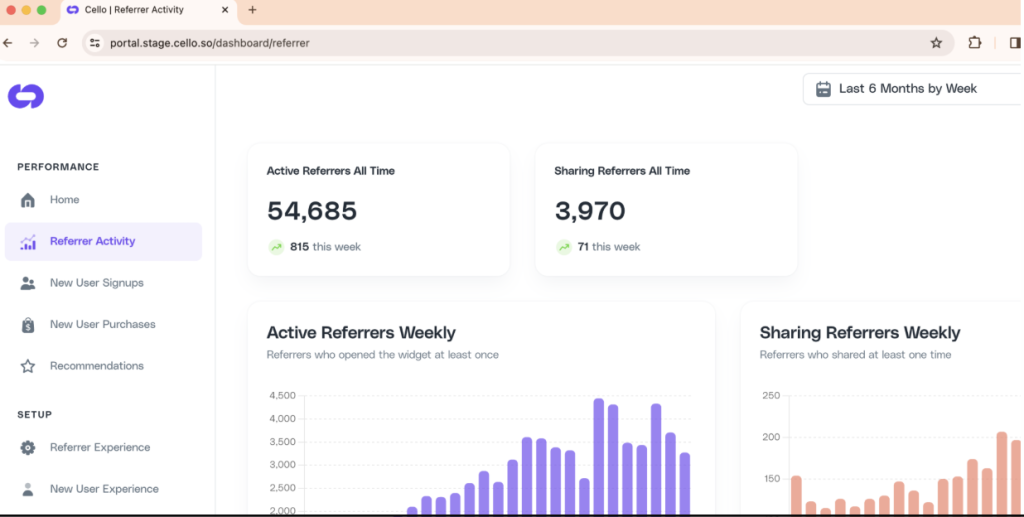The width and height of the screenshot is (1024, 517).
Task: Click the tallest purple bar in Active Referrers chart
Action: tap(599, 456)
